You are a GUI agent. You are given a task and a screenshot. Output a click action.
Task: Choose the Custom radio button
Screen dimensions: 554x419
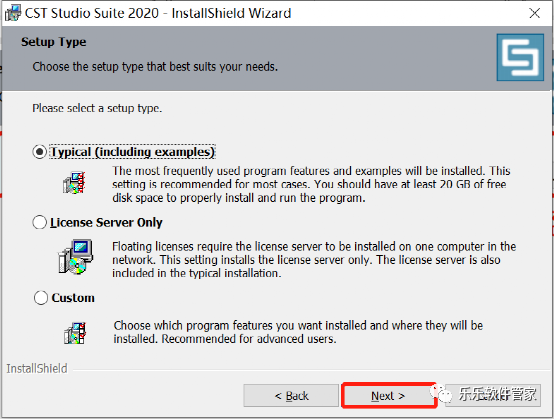click(x=41, y=297)
